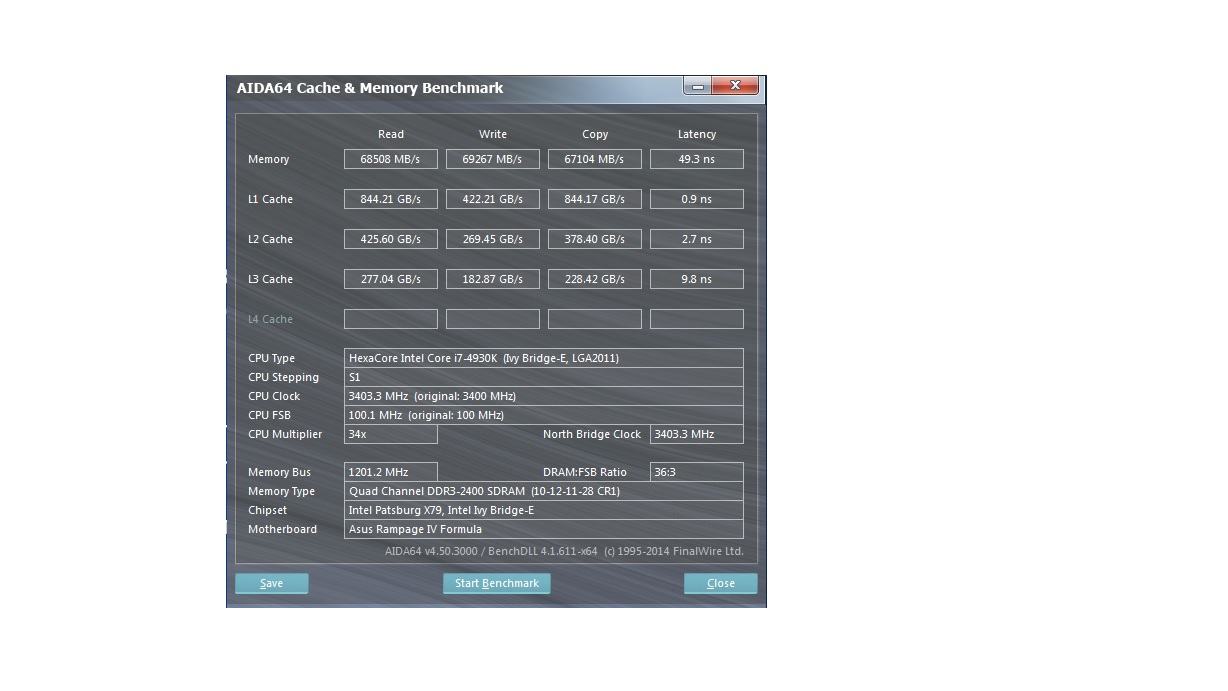This screenshot has width=1228, height=691.
Task: Click North Bridge Clock value 3403.3 MHz
Action: point(697,434)
